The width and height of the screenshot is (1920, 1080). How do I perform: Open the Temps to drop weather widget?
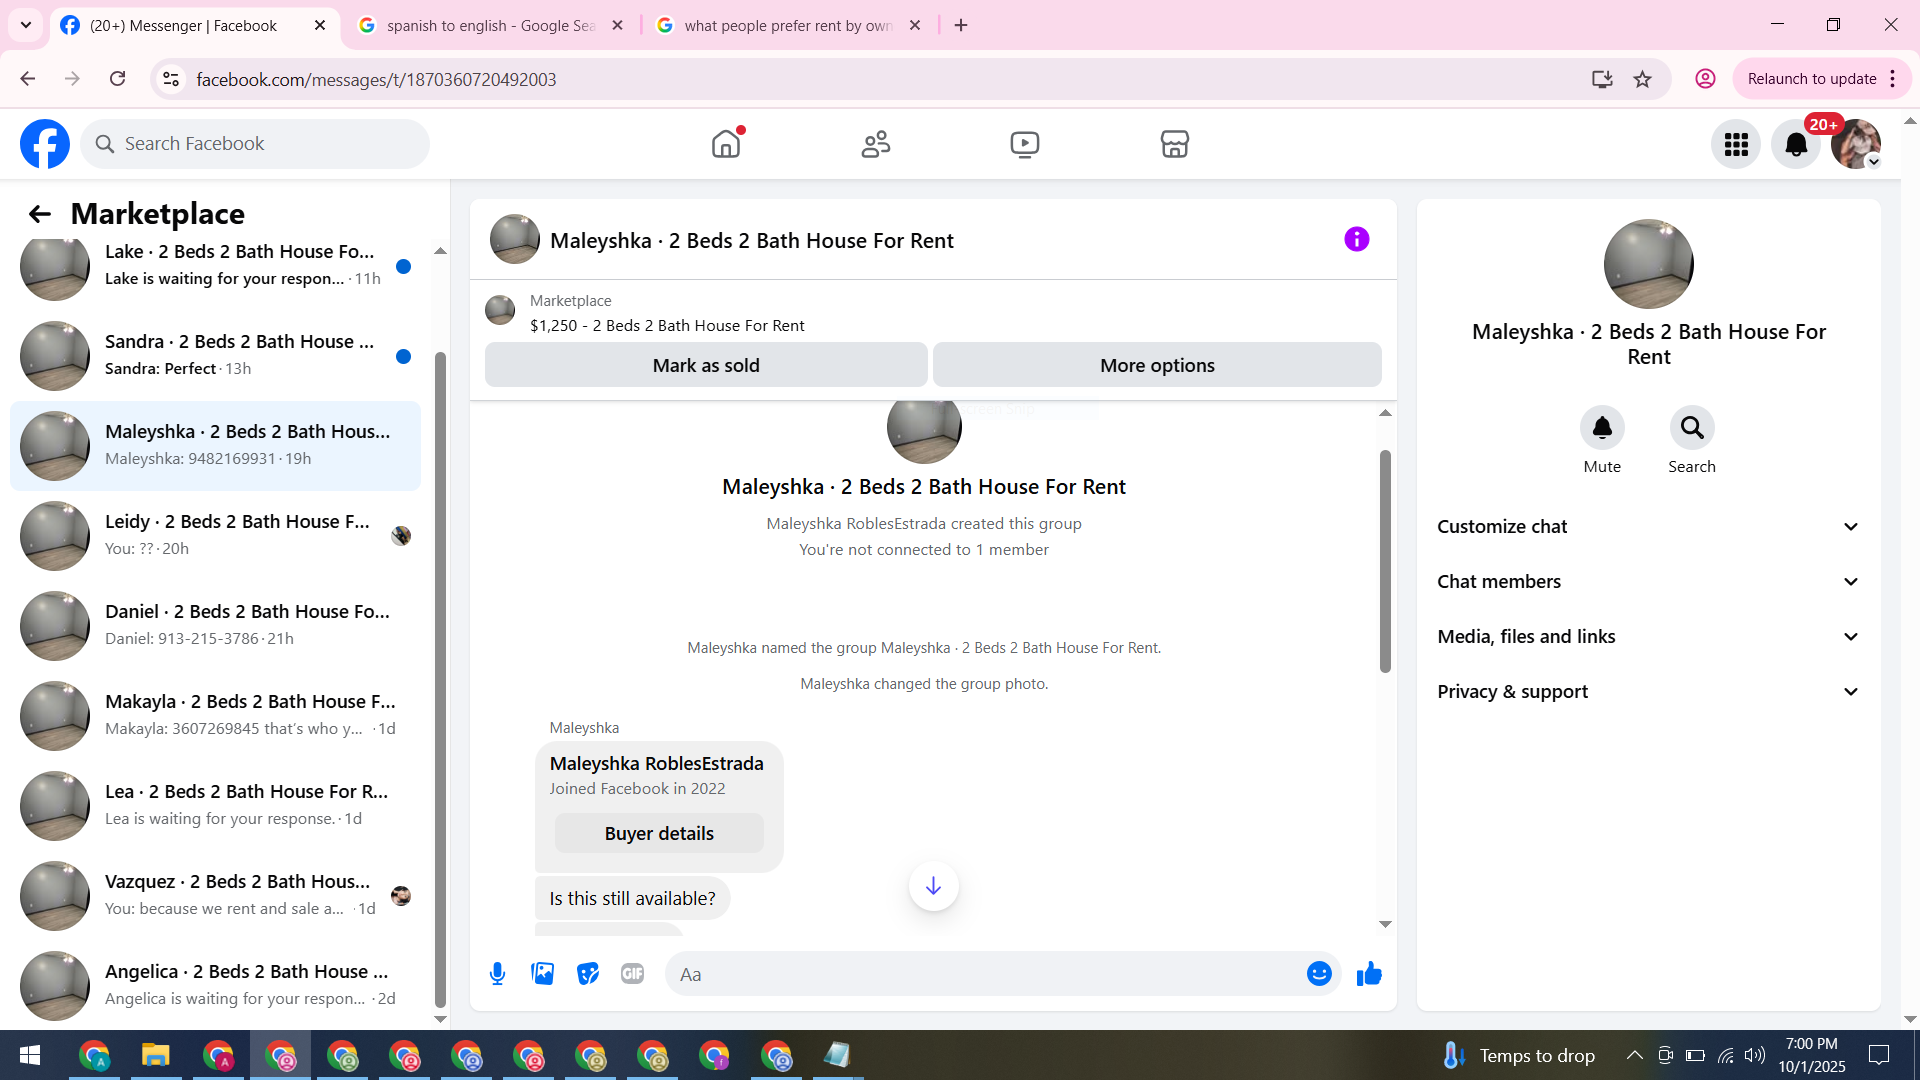pos(1518,1055)
